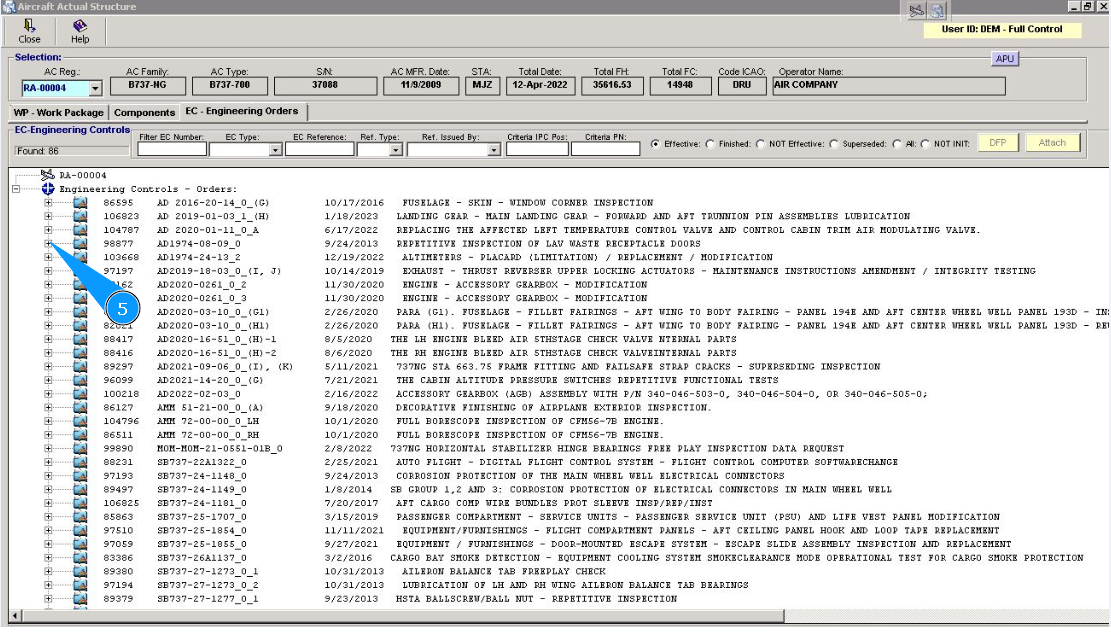Screen dimensions: 1111x633
Task: Click the document icon beside the airplane icon
Action: 937,11
